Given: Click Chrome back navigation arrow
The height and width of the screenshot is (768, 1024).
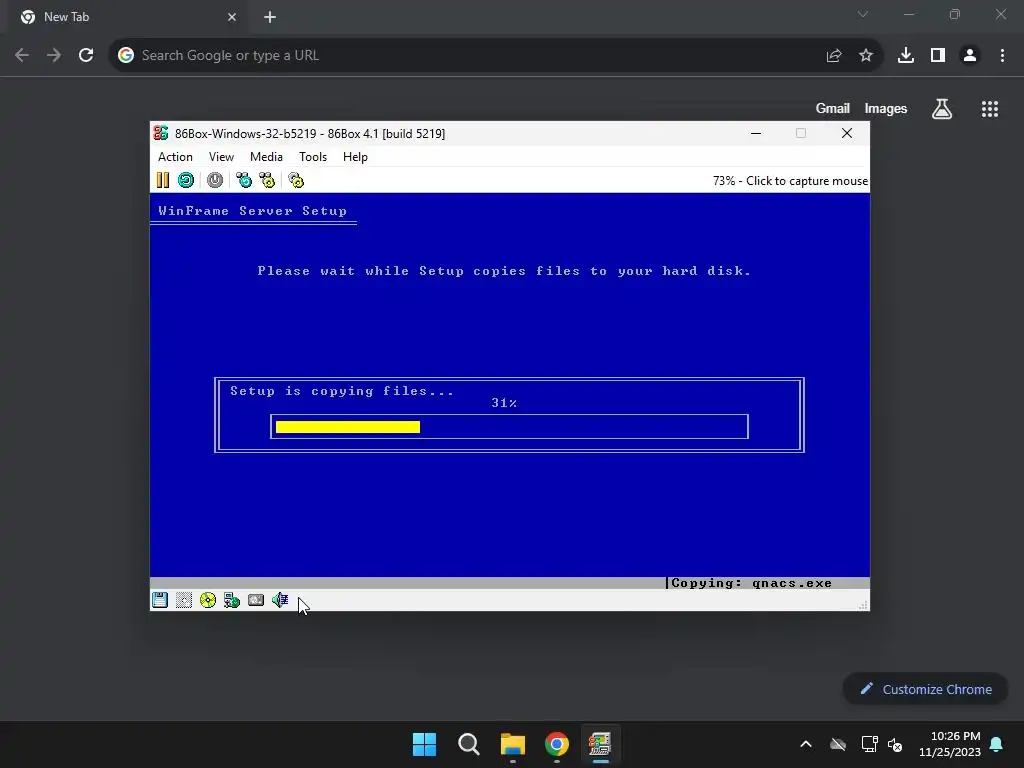Looking at the screenshot, I should tap(22, 56).
